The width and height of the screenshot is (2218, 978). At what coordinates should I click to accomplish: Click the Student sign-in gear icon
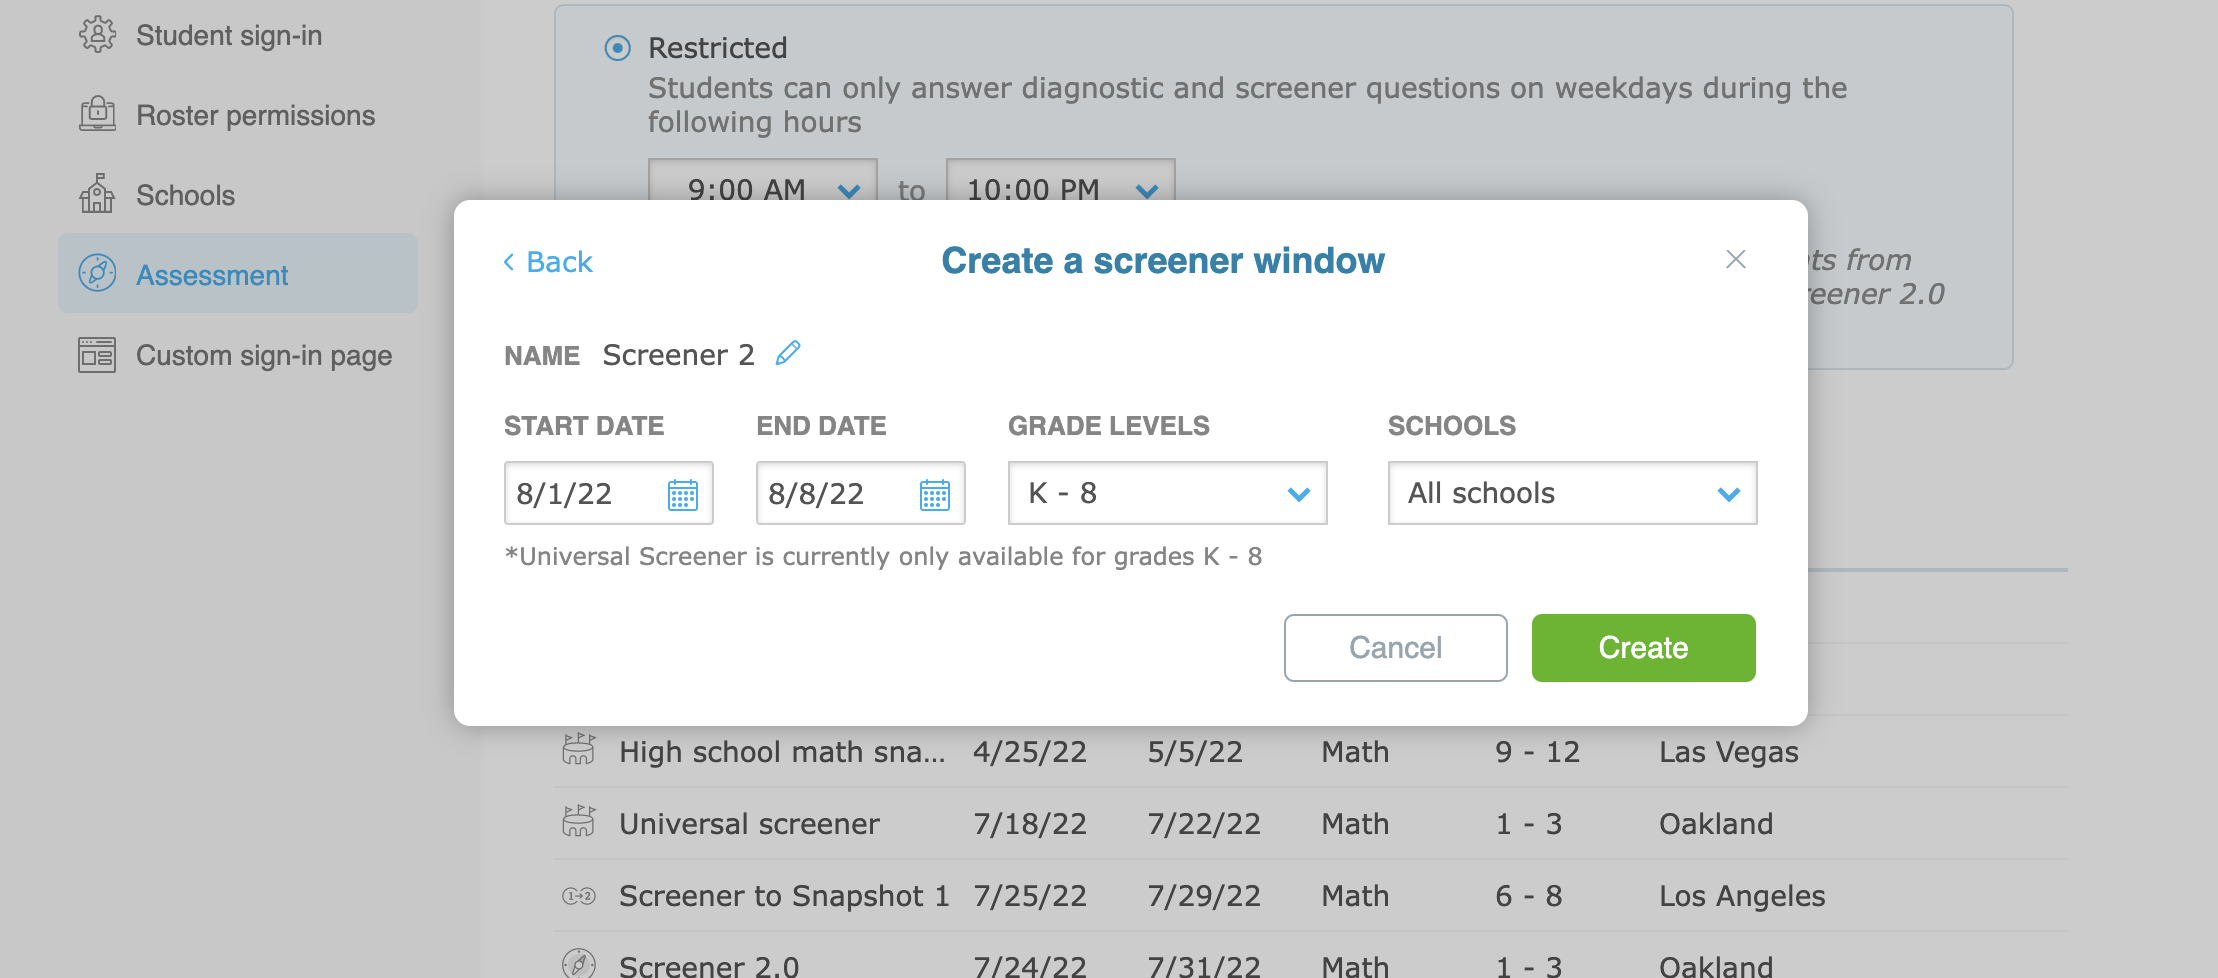click(97, 35)
